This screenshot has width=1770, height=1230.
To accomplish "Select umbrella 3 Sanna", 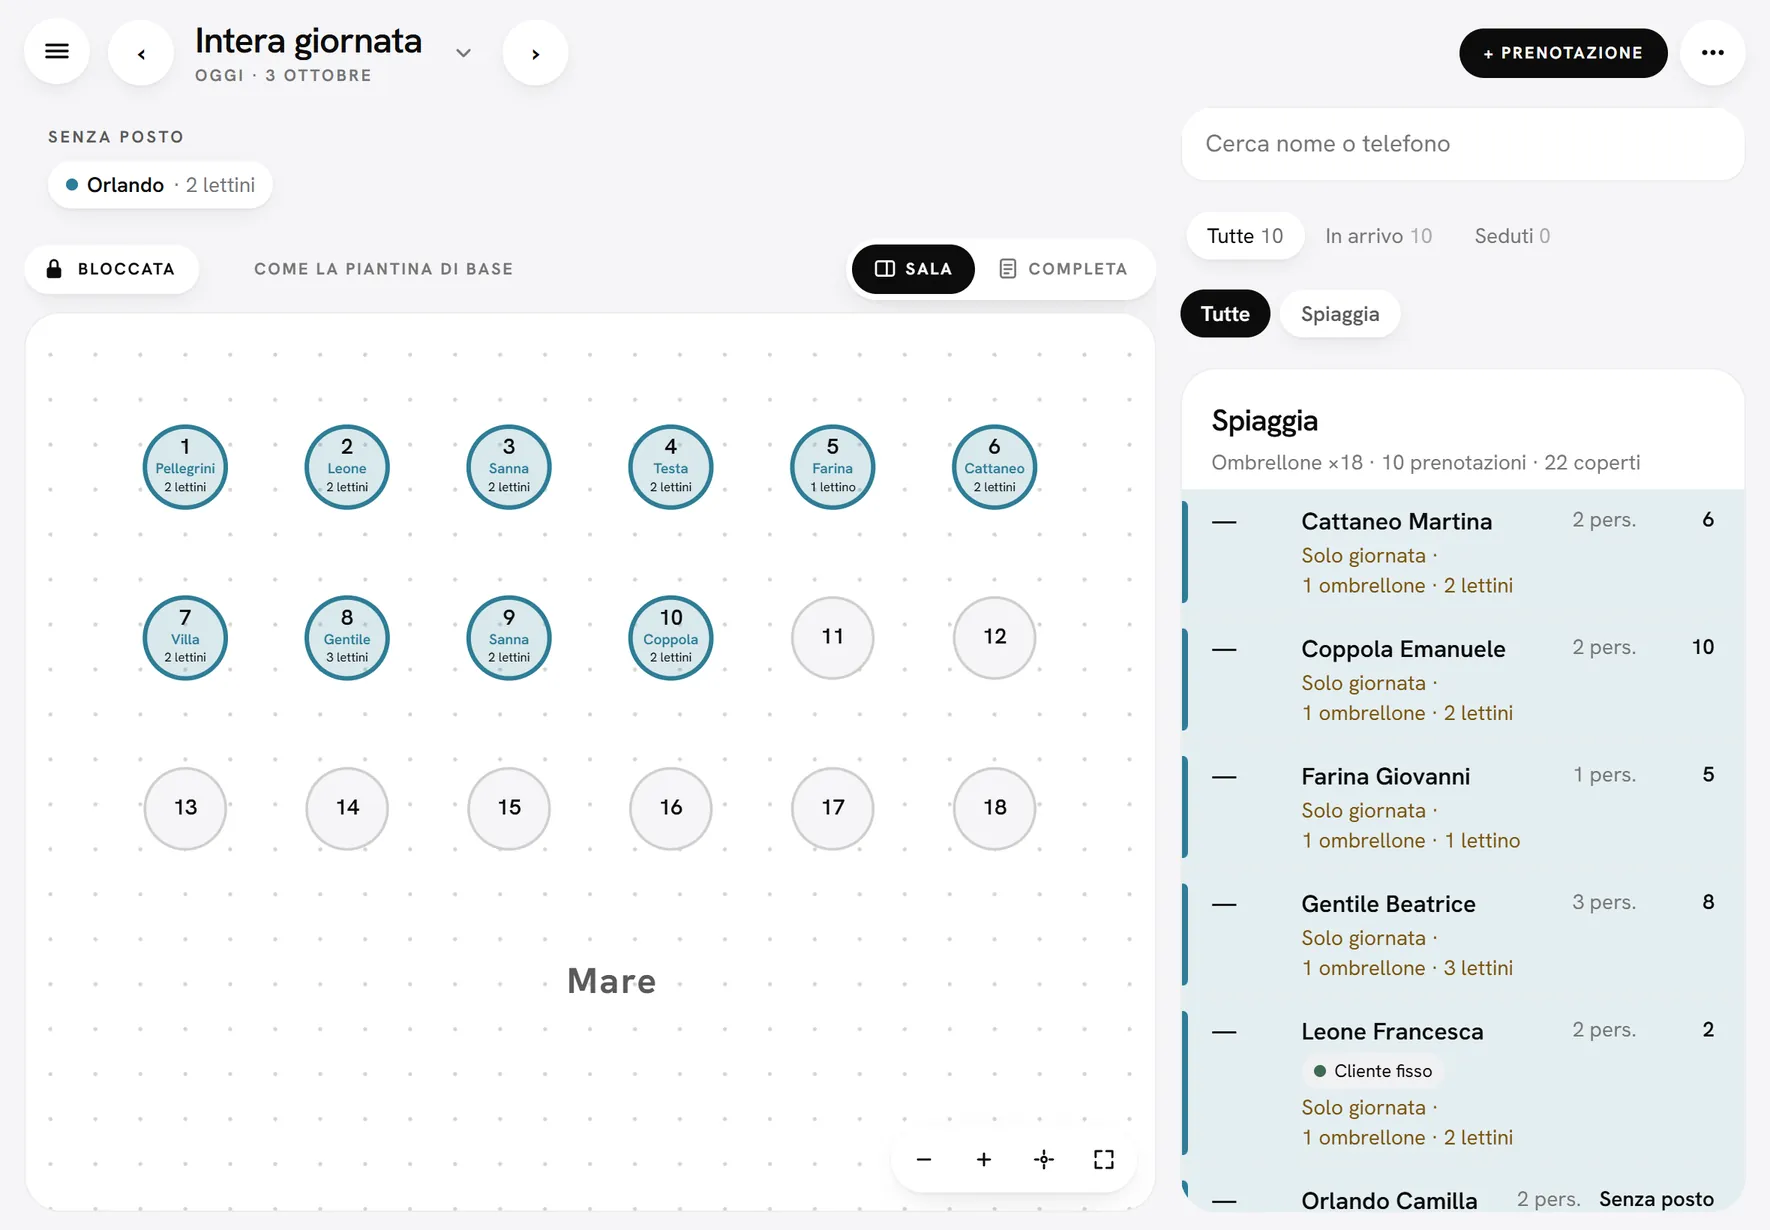I will [509, 467].
